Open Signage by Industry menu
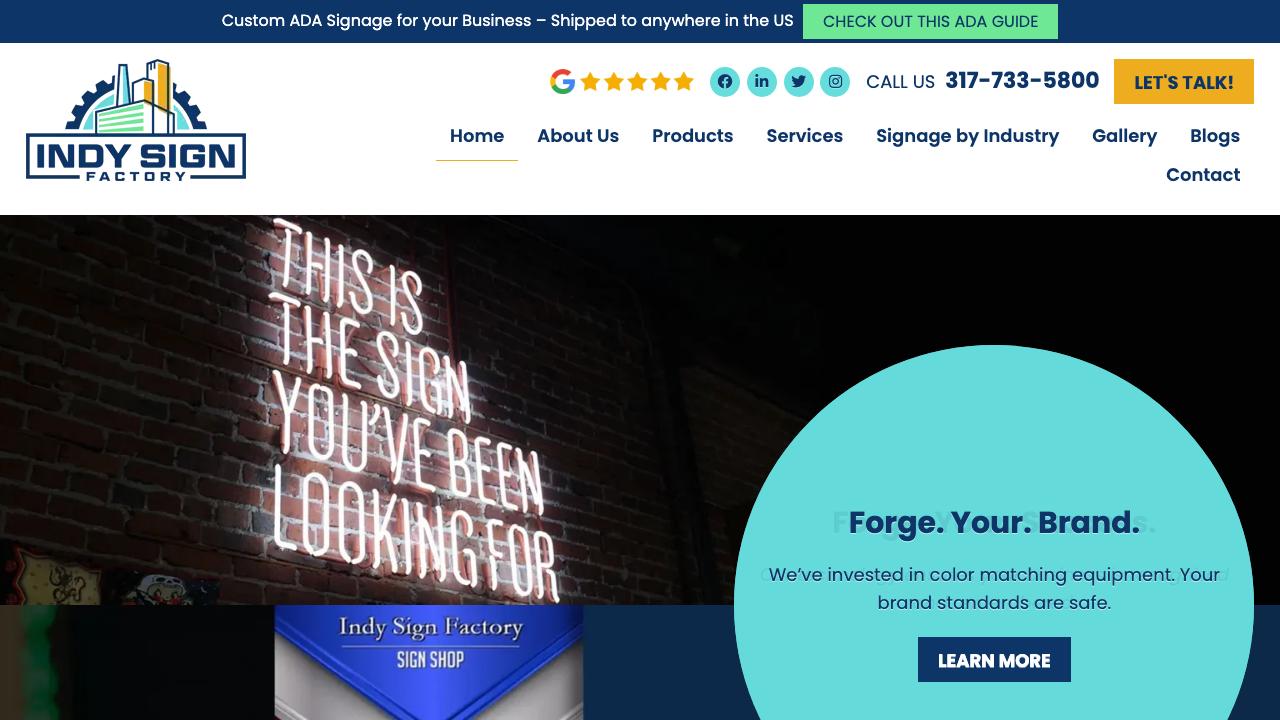Viewport: 1280px width, 720px height. click(968, 136)
